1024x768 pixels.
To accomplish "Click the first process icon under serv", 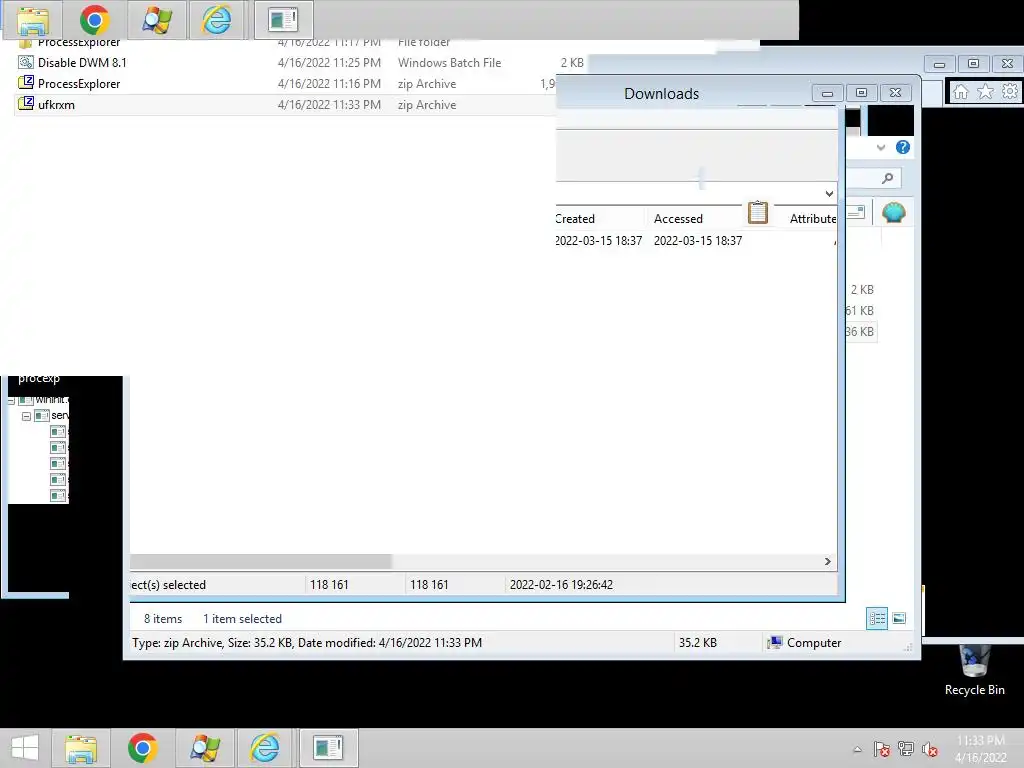I will (x=57, y=432).
